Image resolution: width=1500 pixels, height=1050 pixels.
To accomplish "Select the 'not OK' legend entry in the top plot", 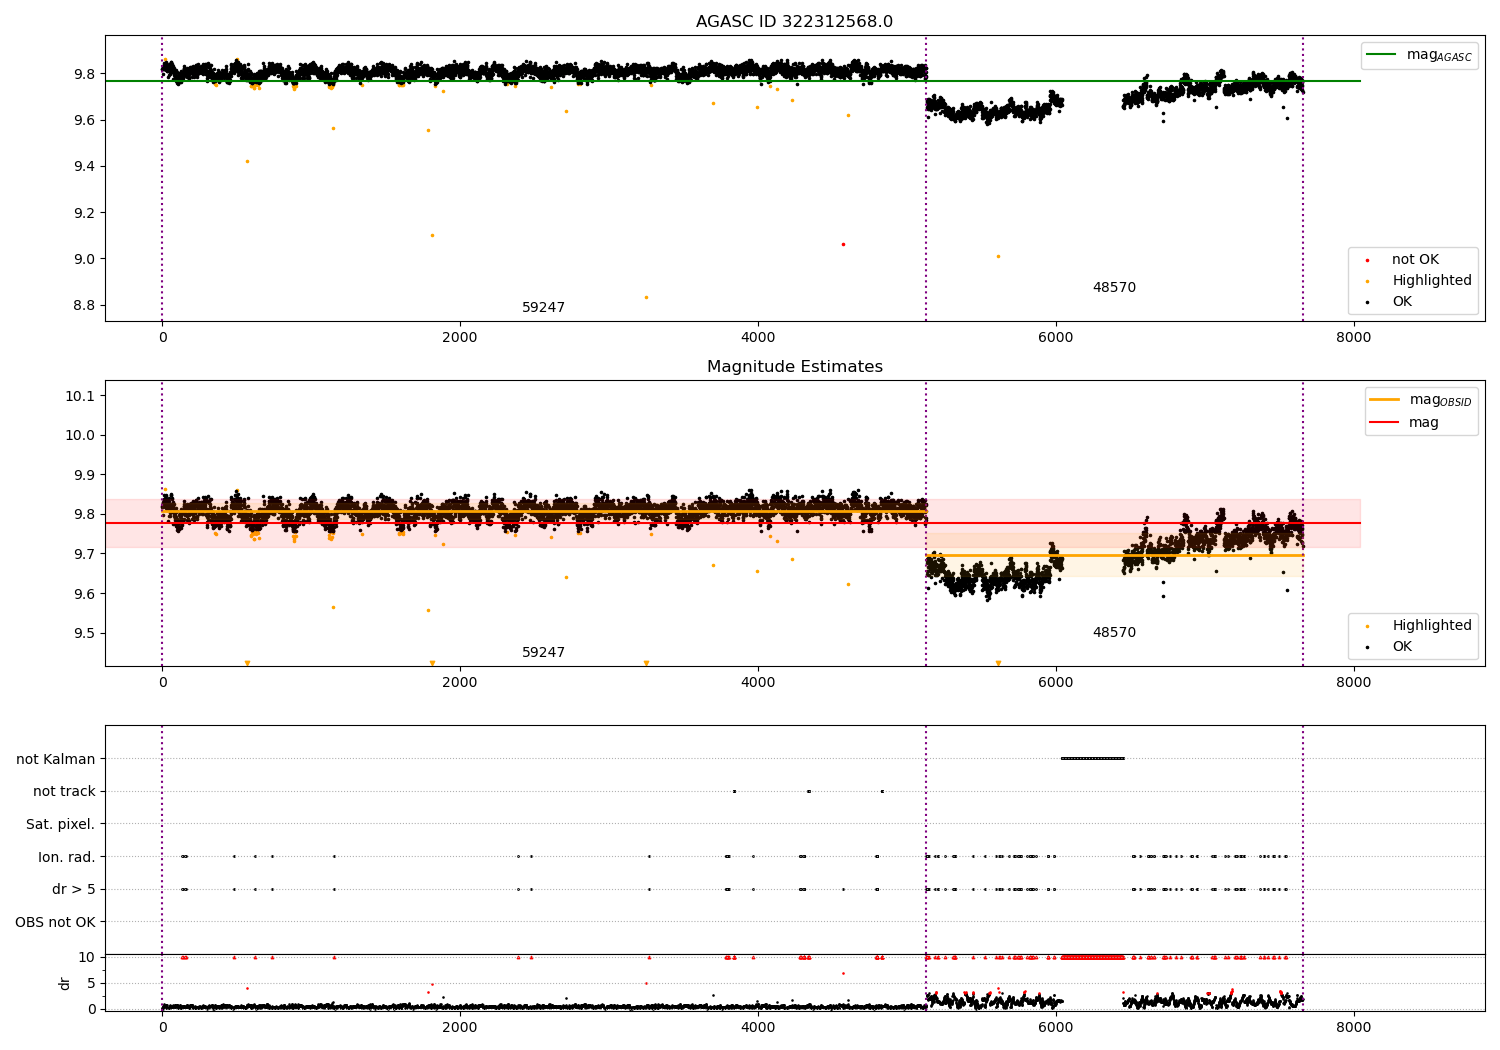I will point(1415,260).
